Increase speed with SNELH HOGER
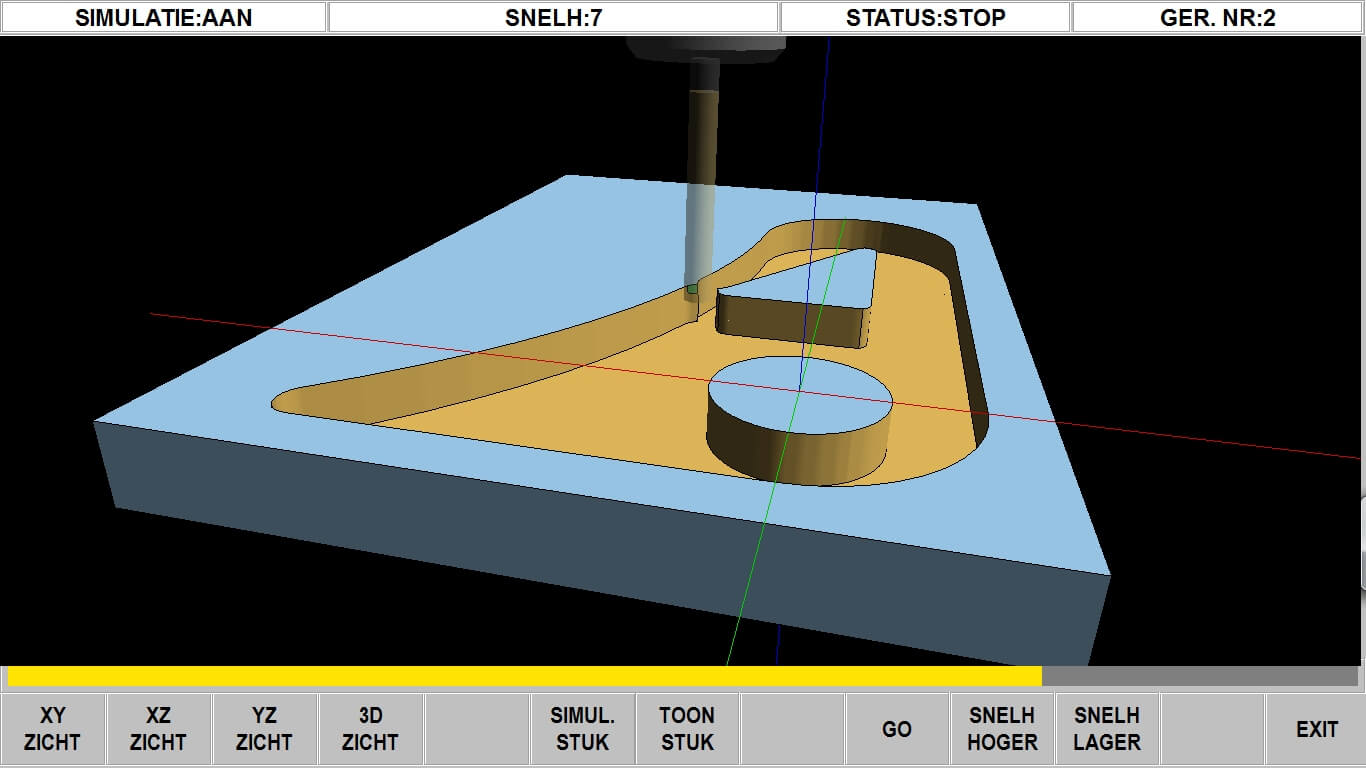This screenshot has width=1366, height=768. pos(1002,729)
